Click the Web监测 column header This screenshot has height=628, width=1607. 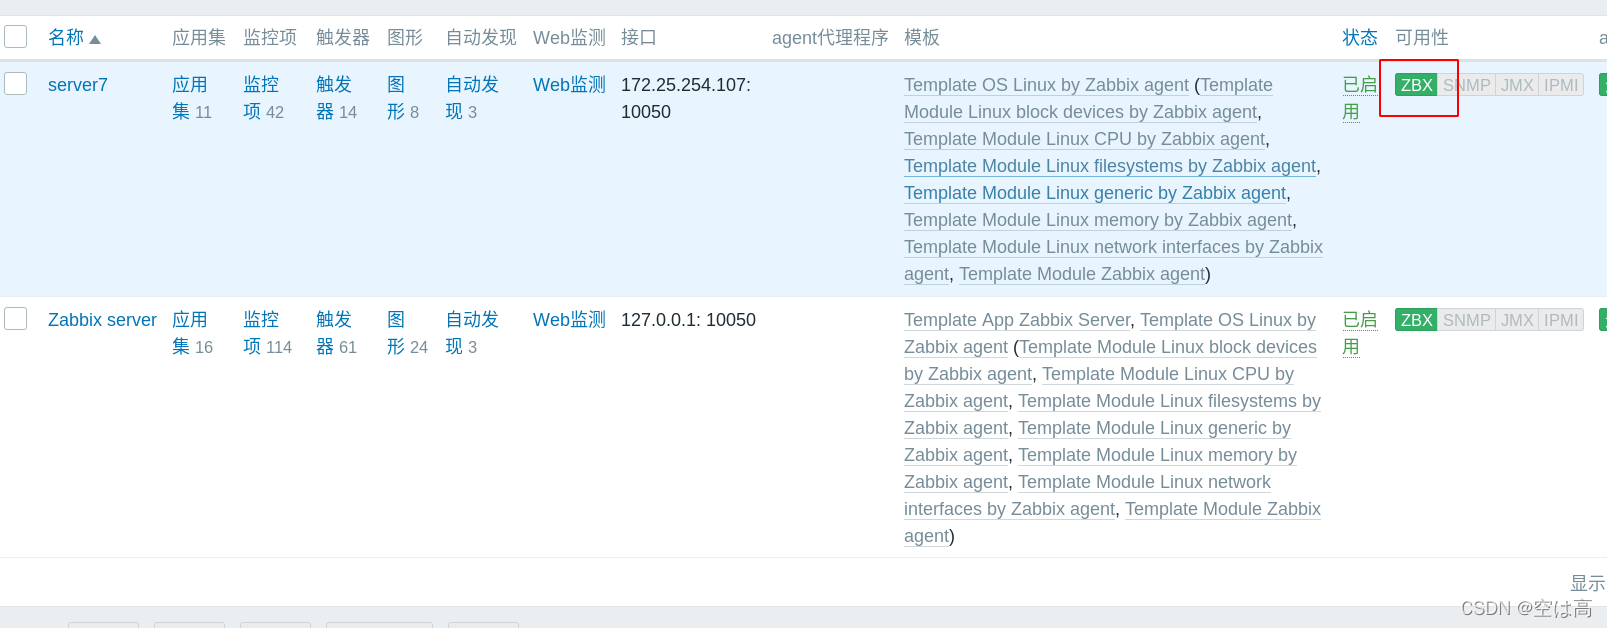tap(569, 38)
